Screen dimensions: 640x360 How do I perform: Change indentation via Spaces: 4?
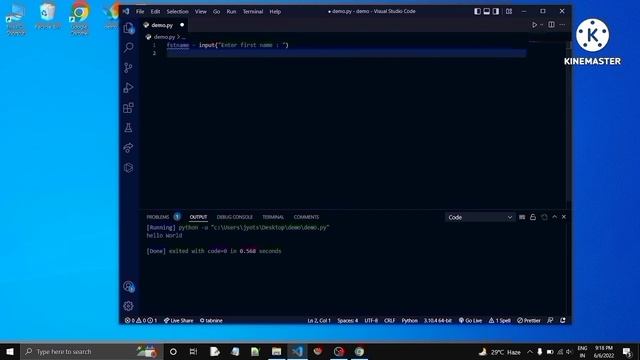347,320
